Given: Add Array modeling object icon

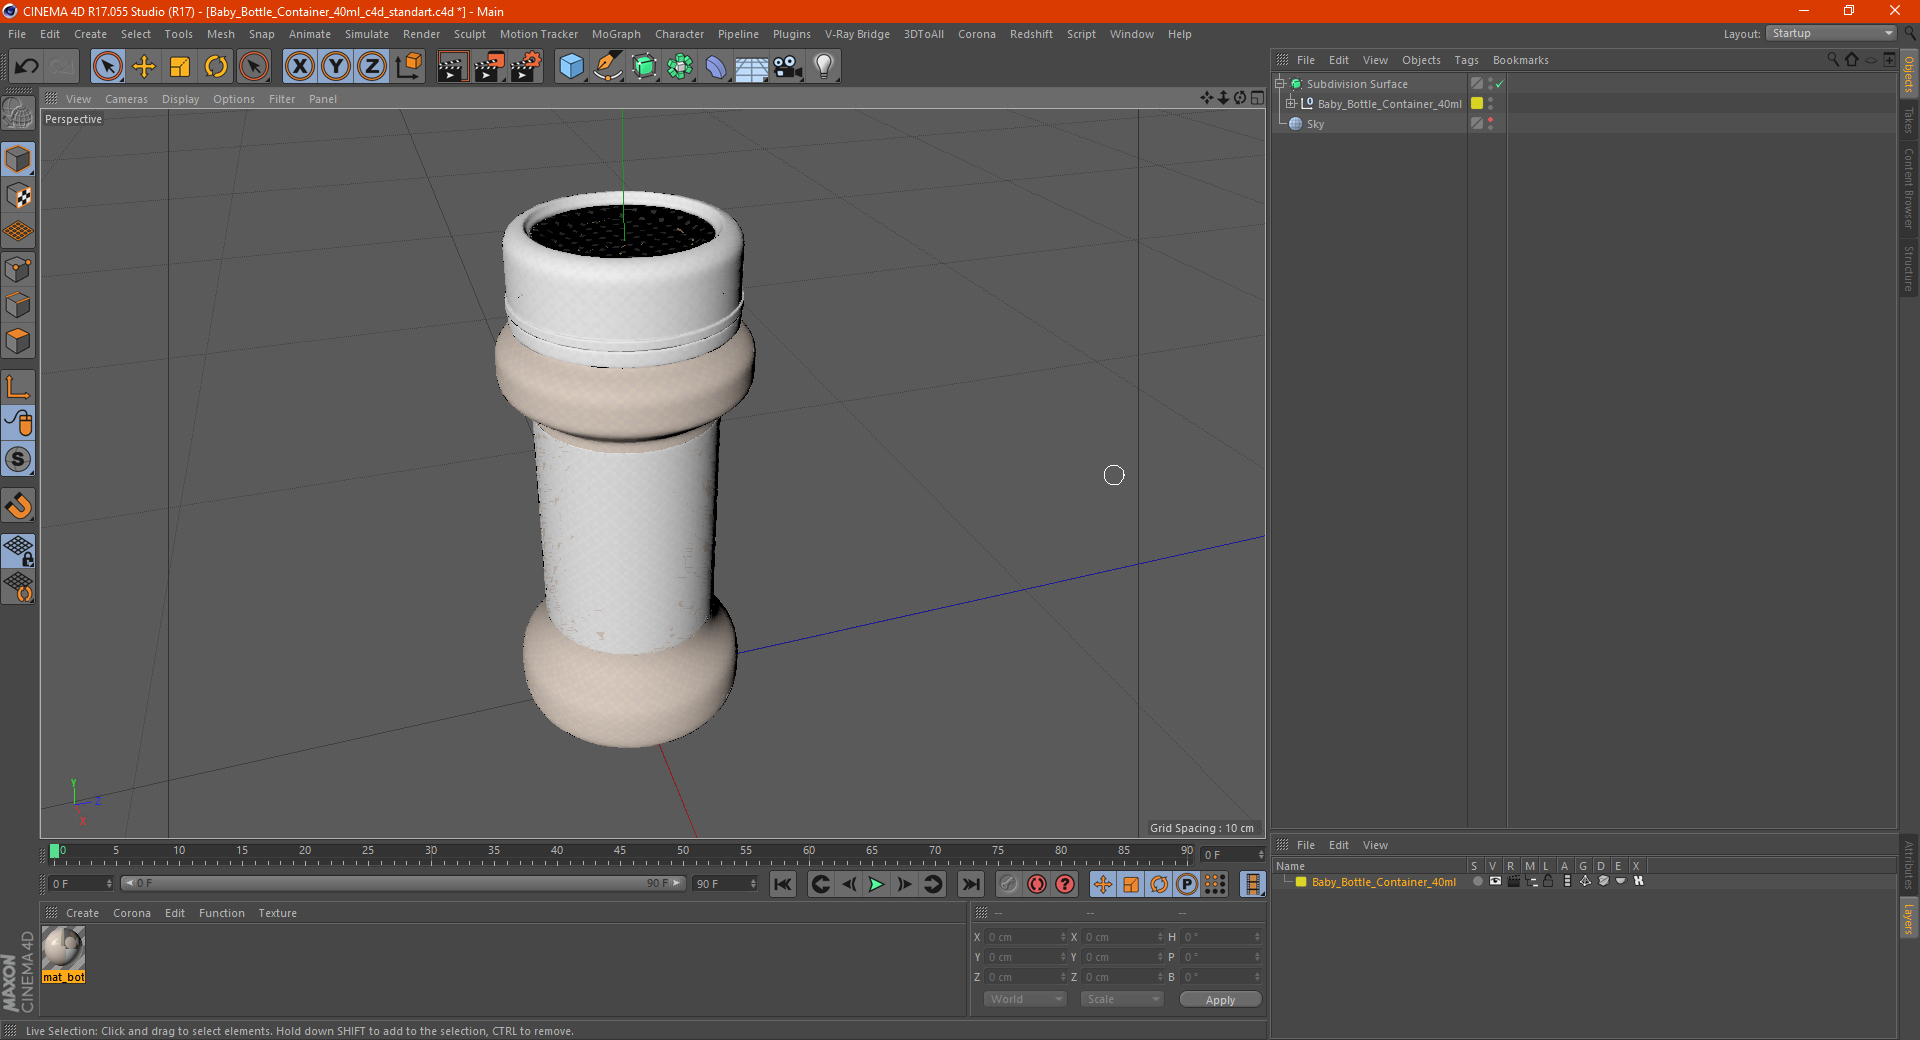Looking at the screenshot, I should point(680,67).
